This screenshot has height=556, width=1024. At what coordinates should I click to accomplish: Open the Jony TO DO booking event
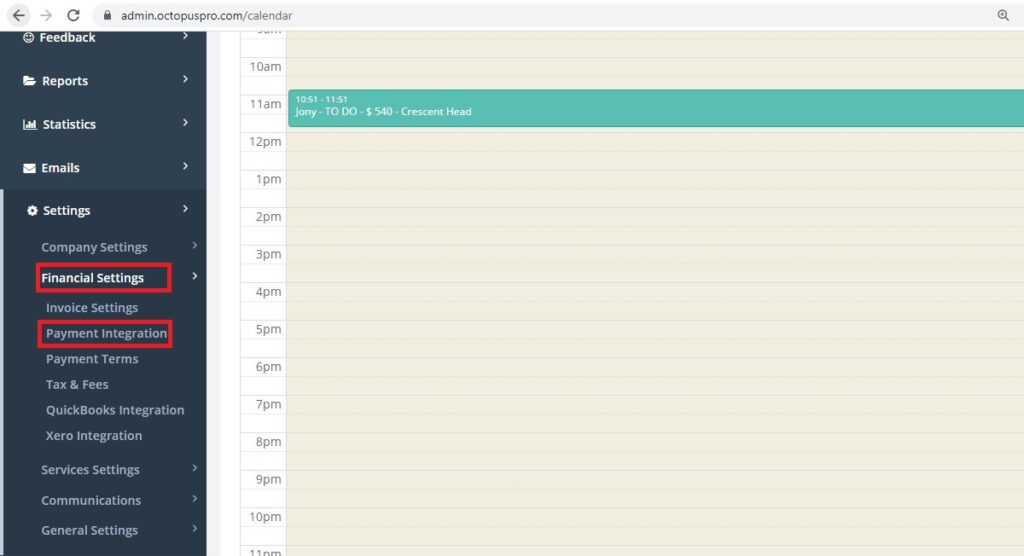[x=656, y=108]
